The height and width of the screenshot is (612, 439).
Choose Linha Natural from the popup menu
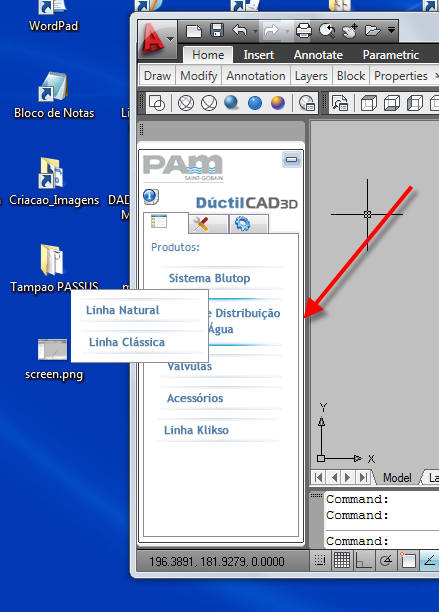(x=140, y=310)
